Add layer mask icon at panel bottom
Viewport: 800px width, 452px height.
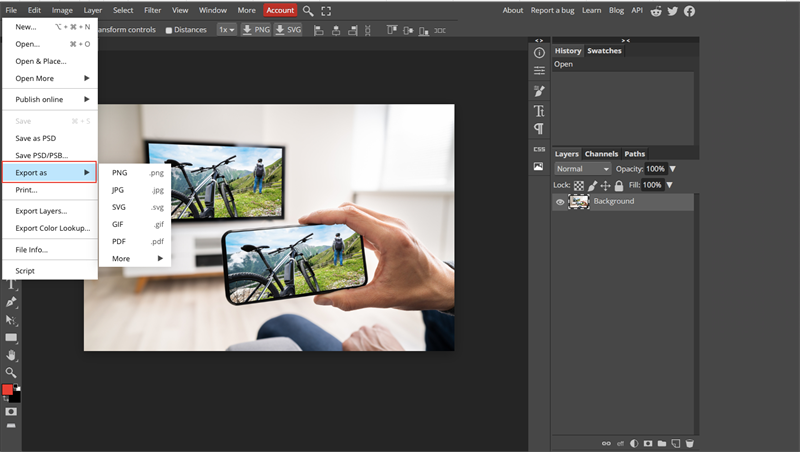(x=648, y=443)
